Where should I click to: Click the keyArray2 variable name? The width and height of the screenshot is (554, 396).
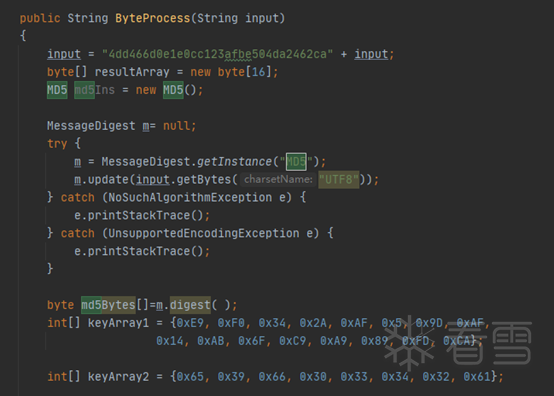coord(118,377)
